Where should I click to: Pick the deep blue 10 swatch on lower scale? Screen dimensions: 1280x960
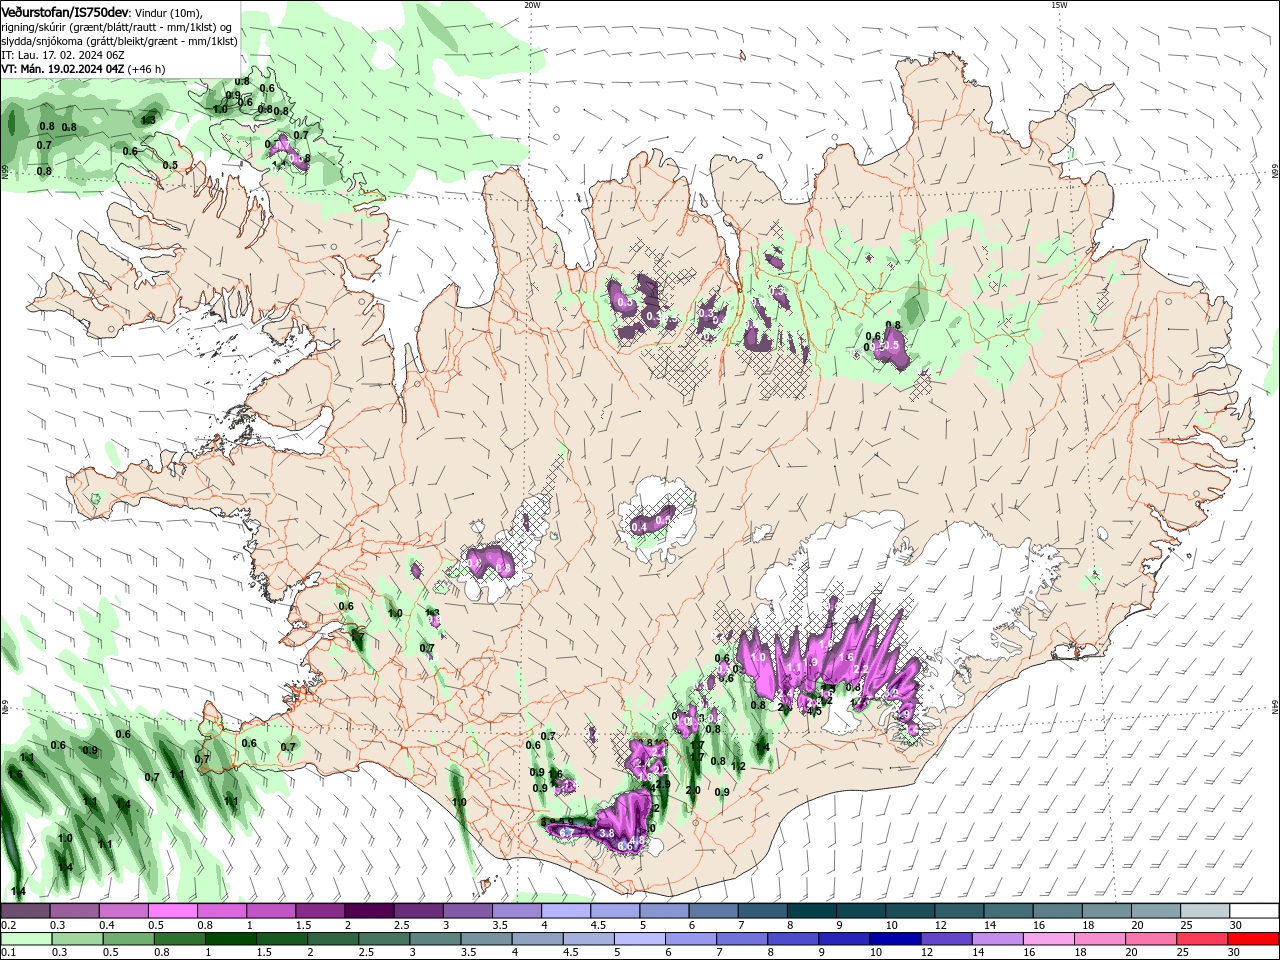click(x=894, y=939)
